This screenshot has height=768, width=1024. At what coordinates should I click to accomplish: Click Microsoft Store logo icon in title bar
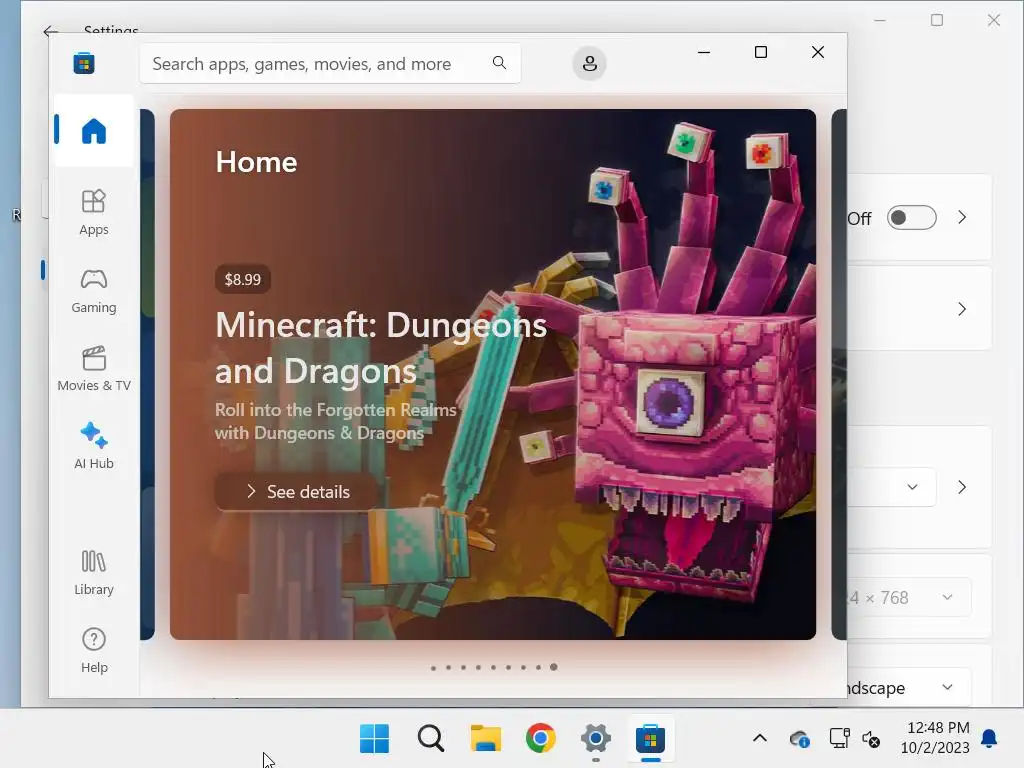84,63
